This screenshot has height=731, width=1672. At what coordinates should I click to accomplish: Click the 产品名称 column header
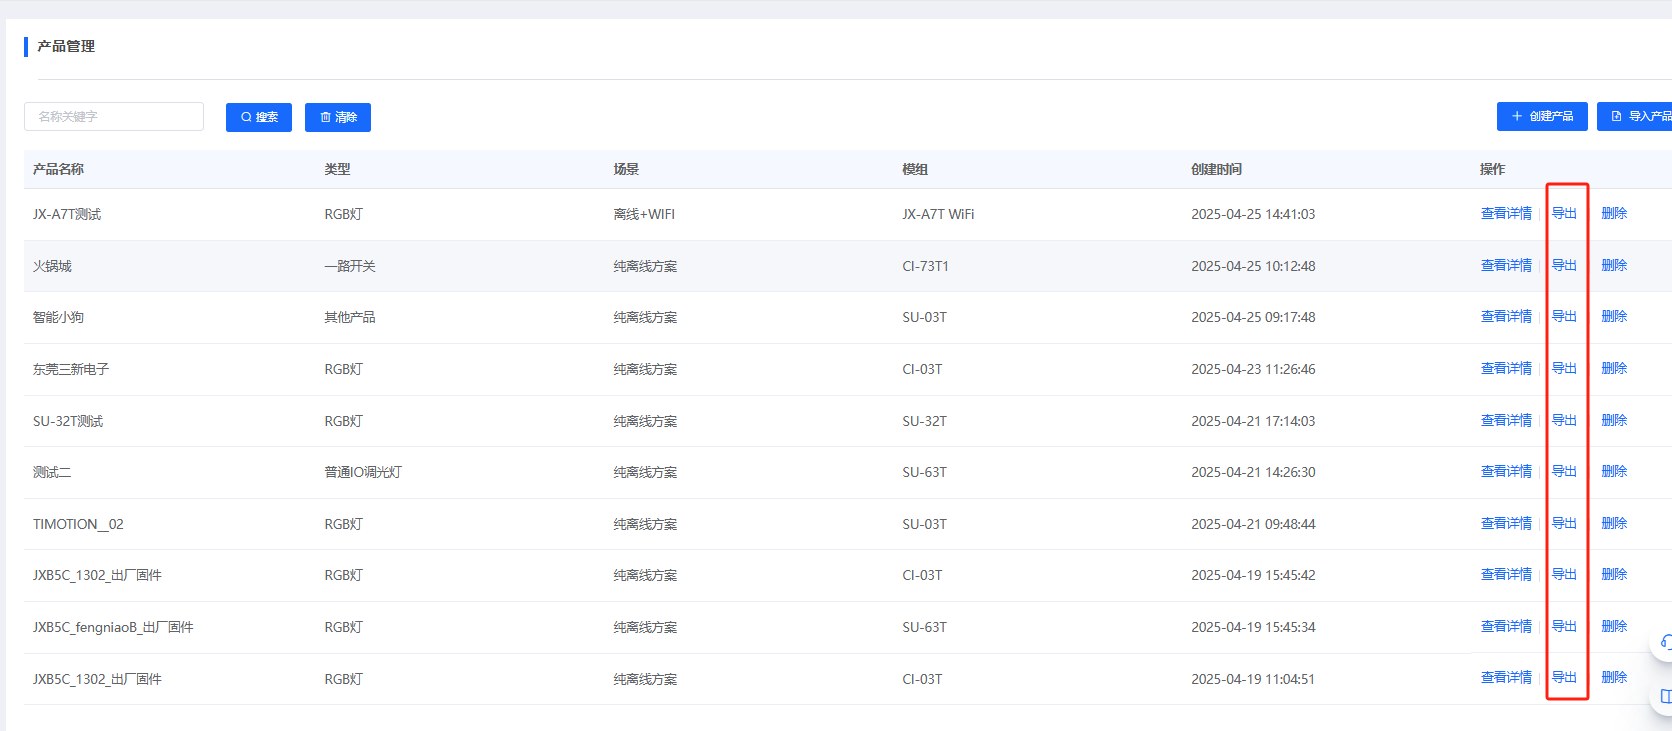pyautogui.click(x=58, y=170)
